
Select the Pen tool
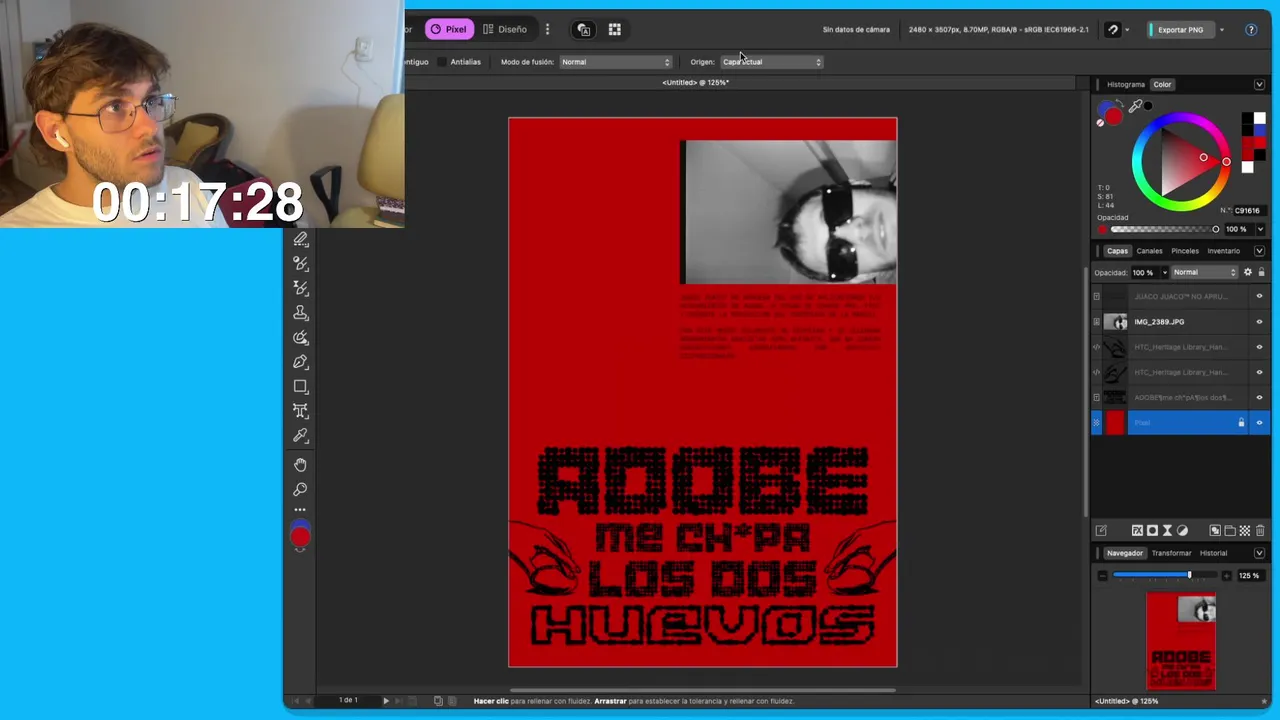click(300, 362)
